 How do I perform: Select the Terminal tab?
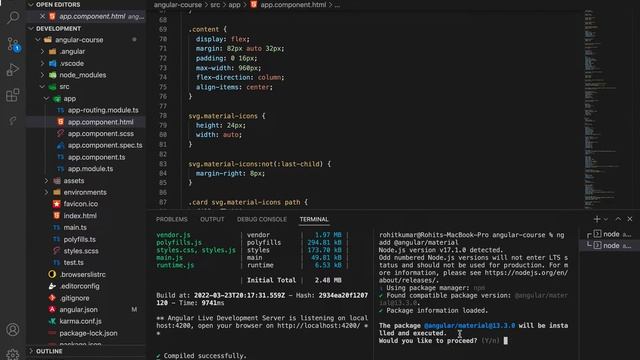314,219
